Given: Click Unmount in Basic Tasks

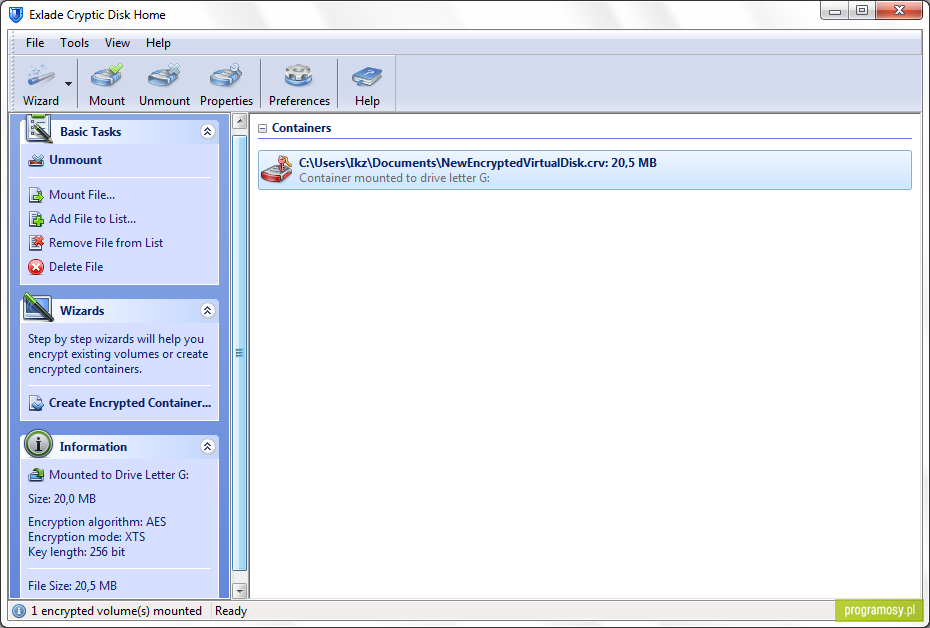Looking at the screenshot, I should [x=75, y=160].
